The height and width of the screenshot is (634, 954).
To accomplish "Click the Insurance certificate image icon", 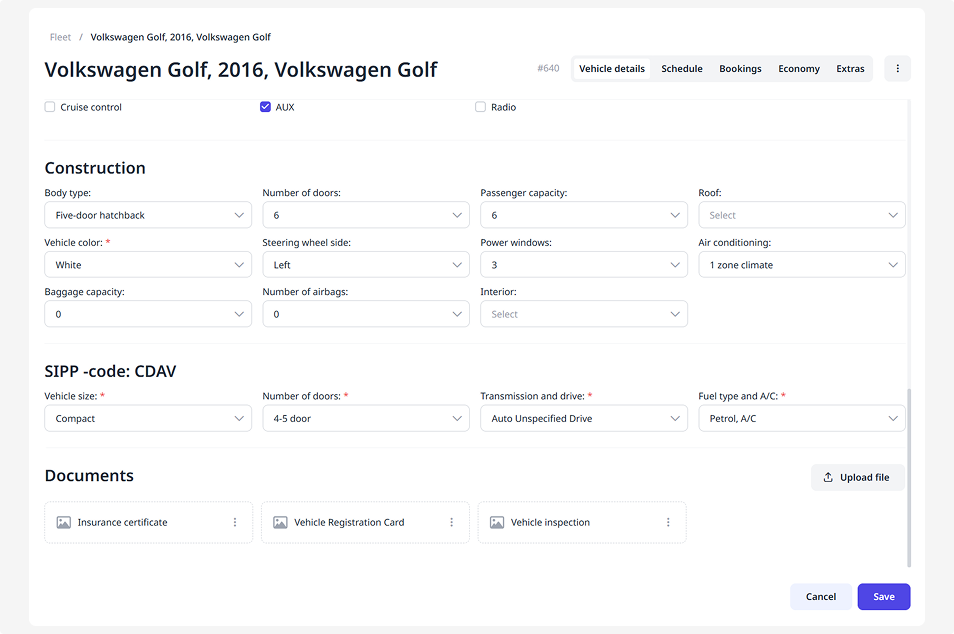I will (64, 522).
